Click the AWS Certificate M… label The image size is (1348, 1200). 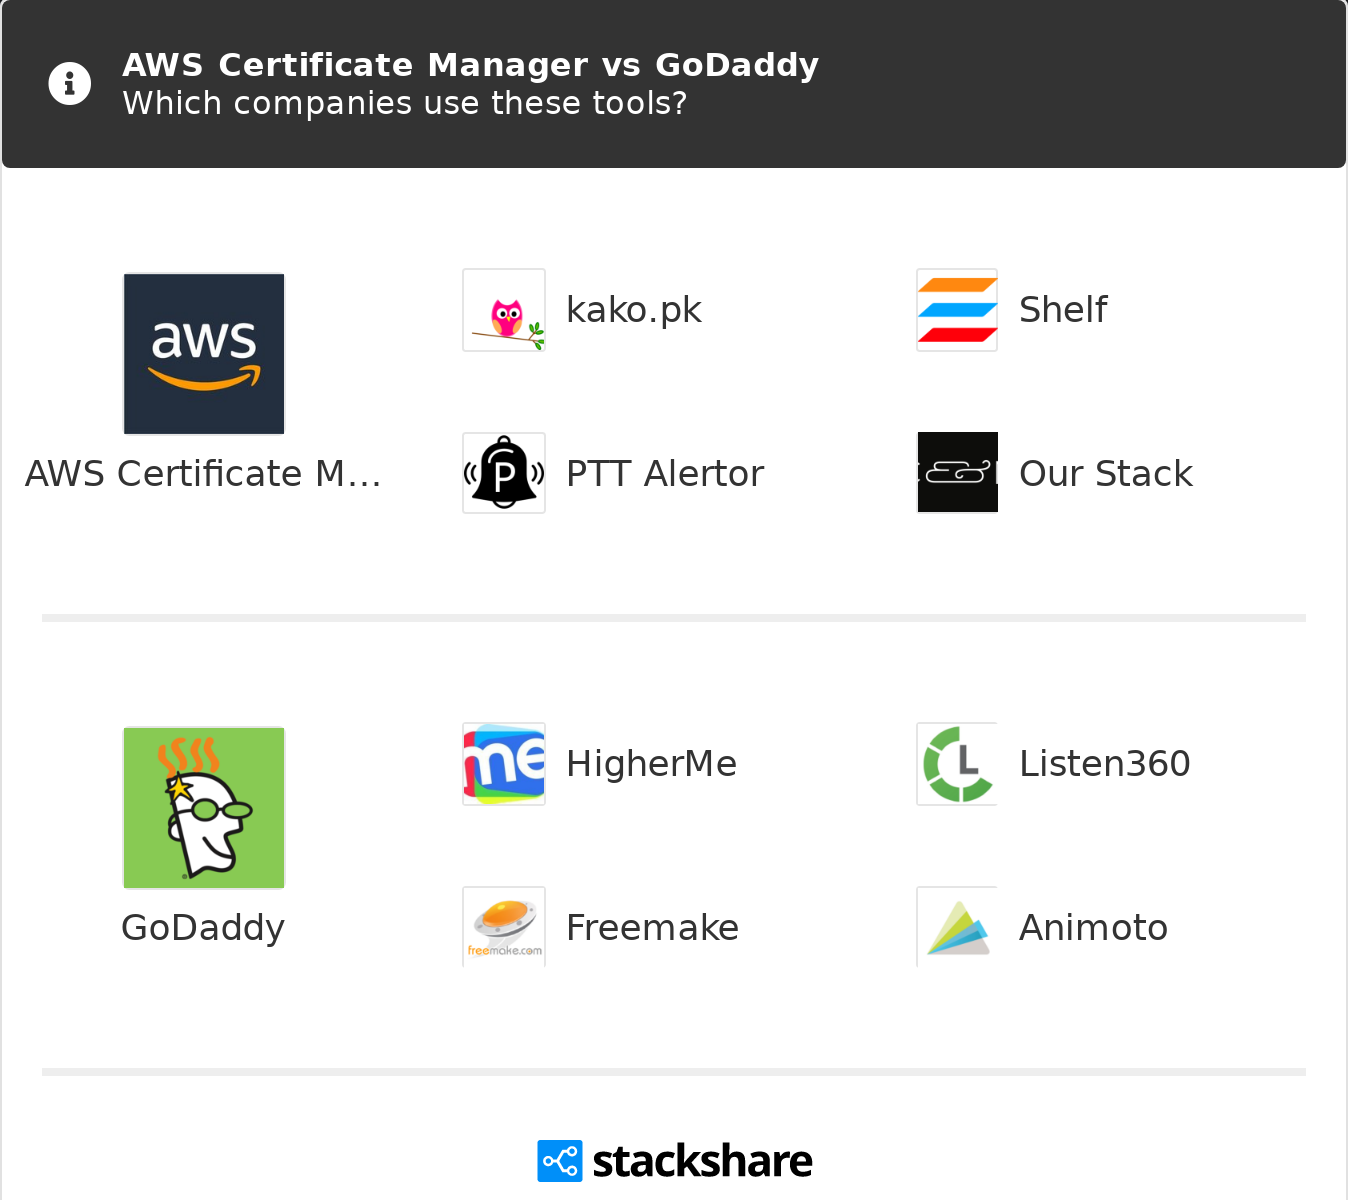[x=203, y=474]
